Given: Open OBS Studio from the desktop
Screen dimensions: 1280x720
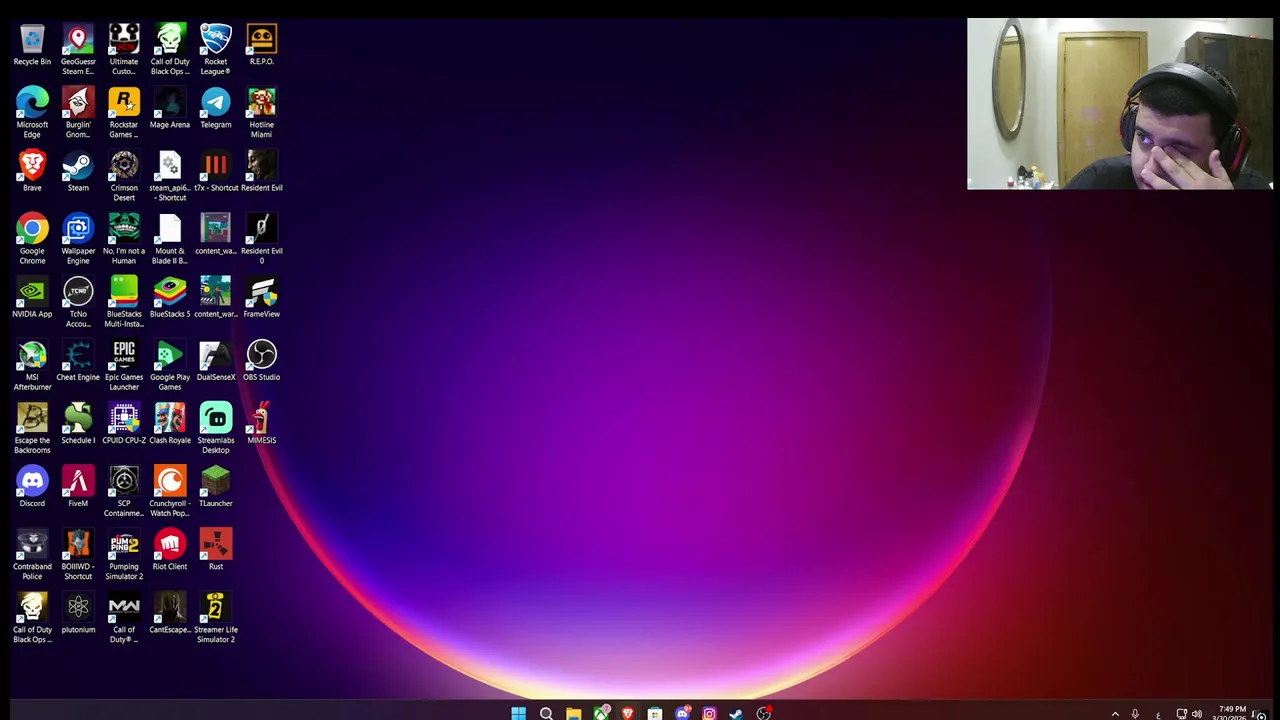Looking at the screenshot, I should pyautogui.click(x=262, y=361).
